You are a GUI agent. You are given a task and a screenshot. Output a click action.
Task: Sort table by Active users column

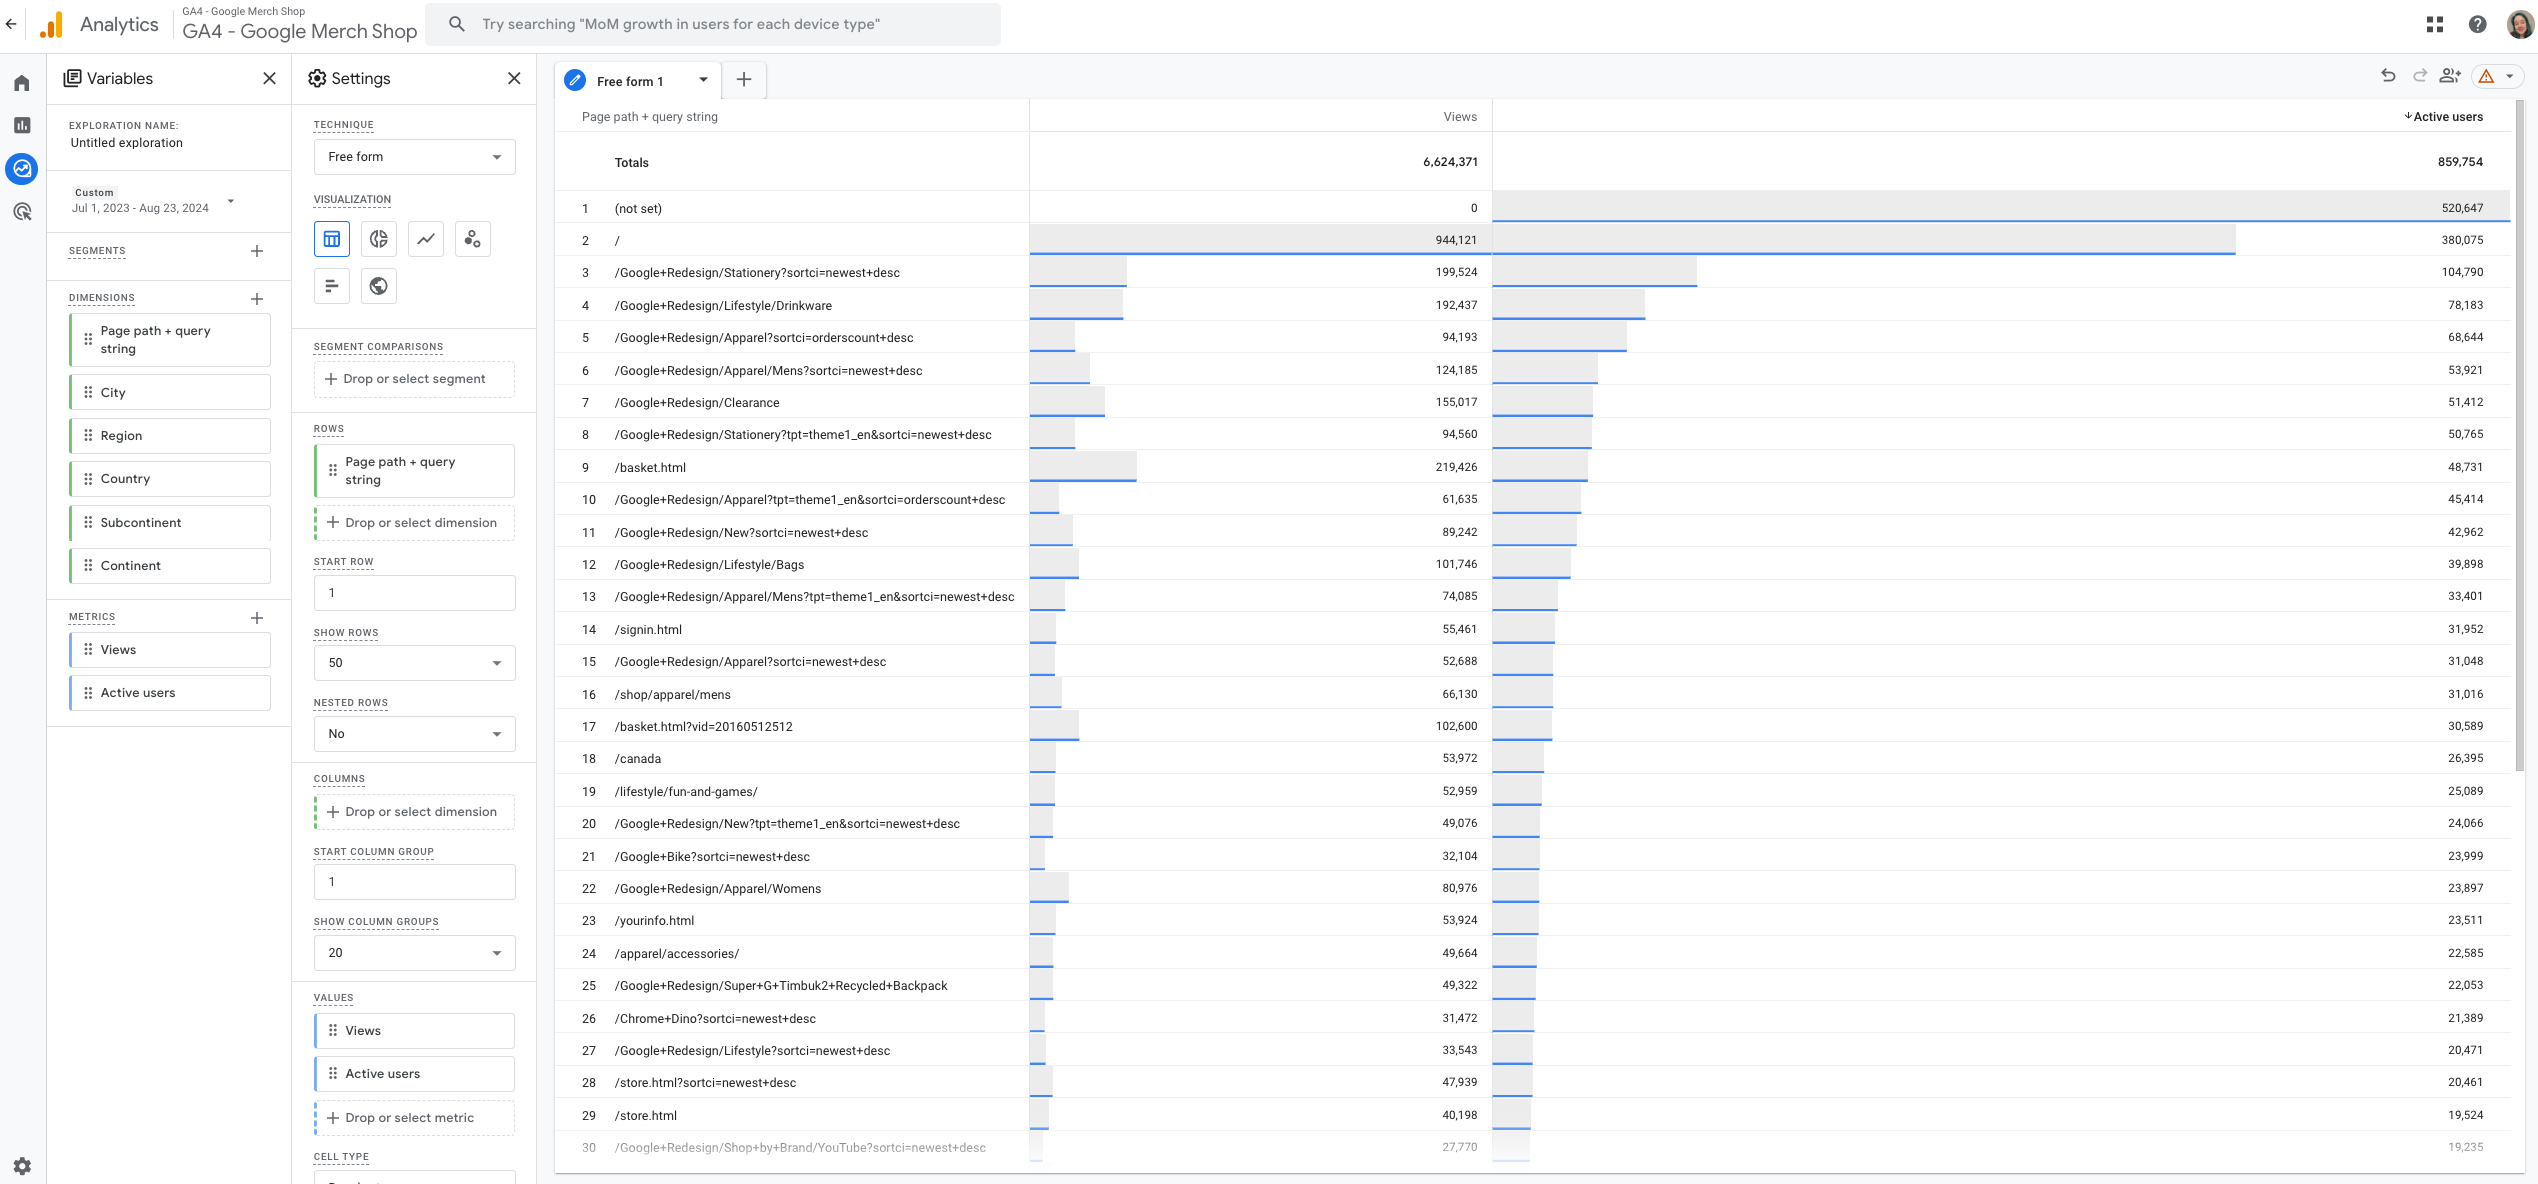pos(2446,117)
